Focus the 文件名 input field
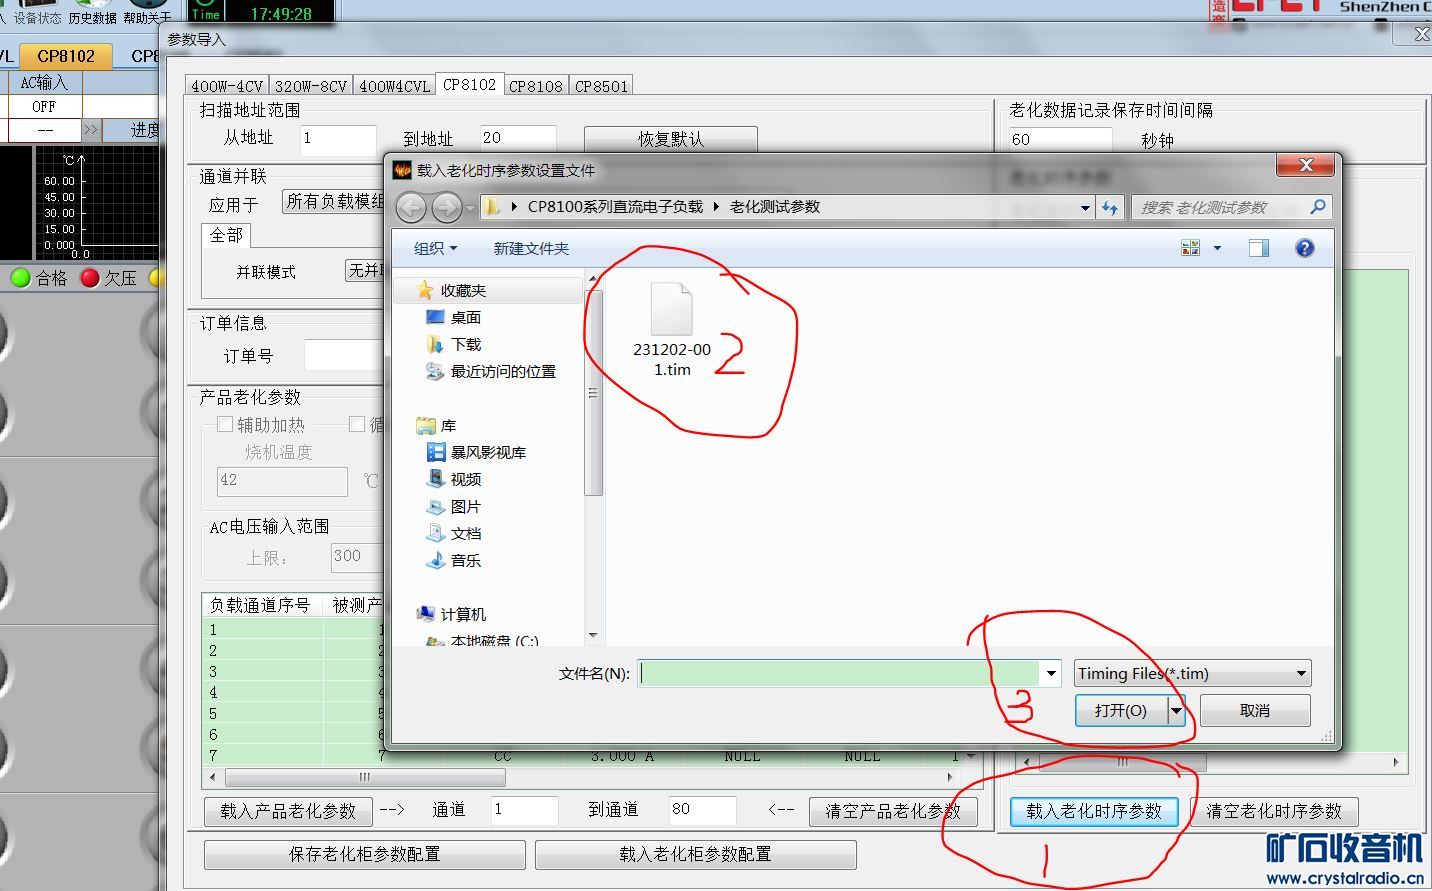Image resolution: width=1432 pixels, height=891 pixels. pyautogui.click(x=838, y=673)
